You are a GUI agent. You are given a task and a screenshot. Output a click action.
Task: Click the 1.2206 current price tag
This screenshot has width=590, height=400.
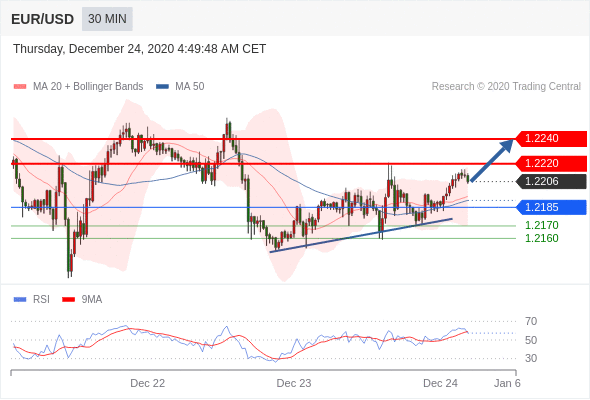[x=551, y=181]
